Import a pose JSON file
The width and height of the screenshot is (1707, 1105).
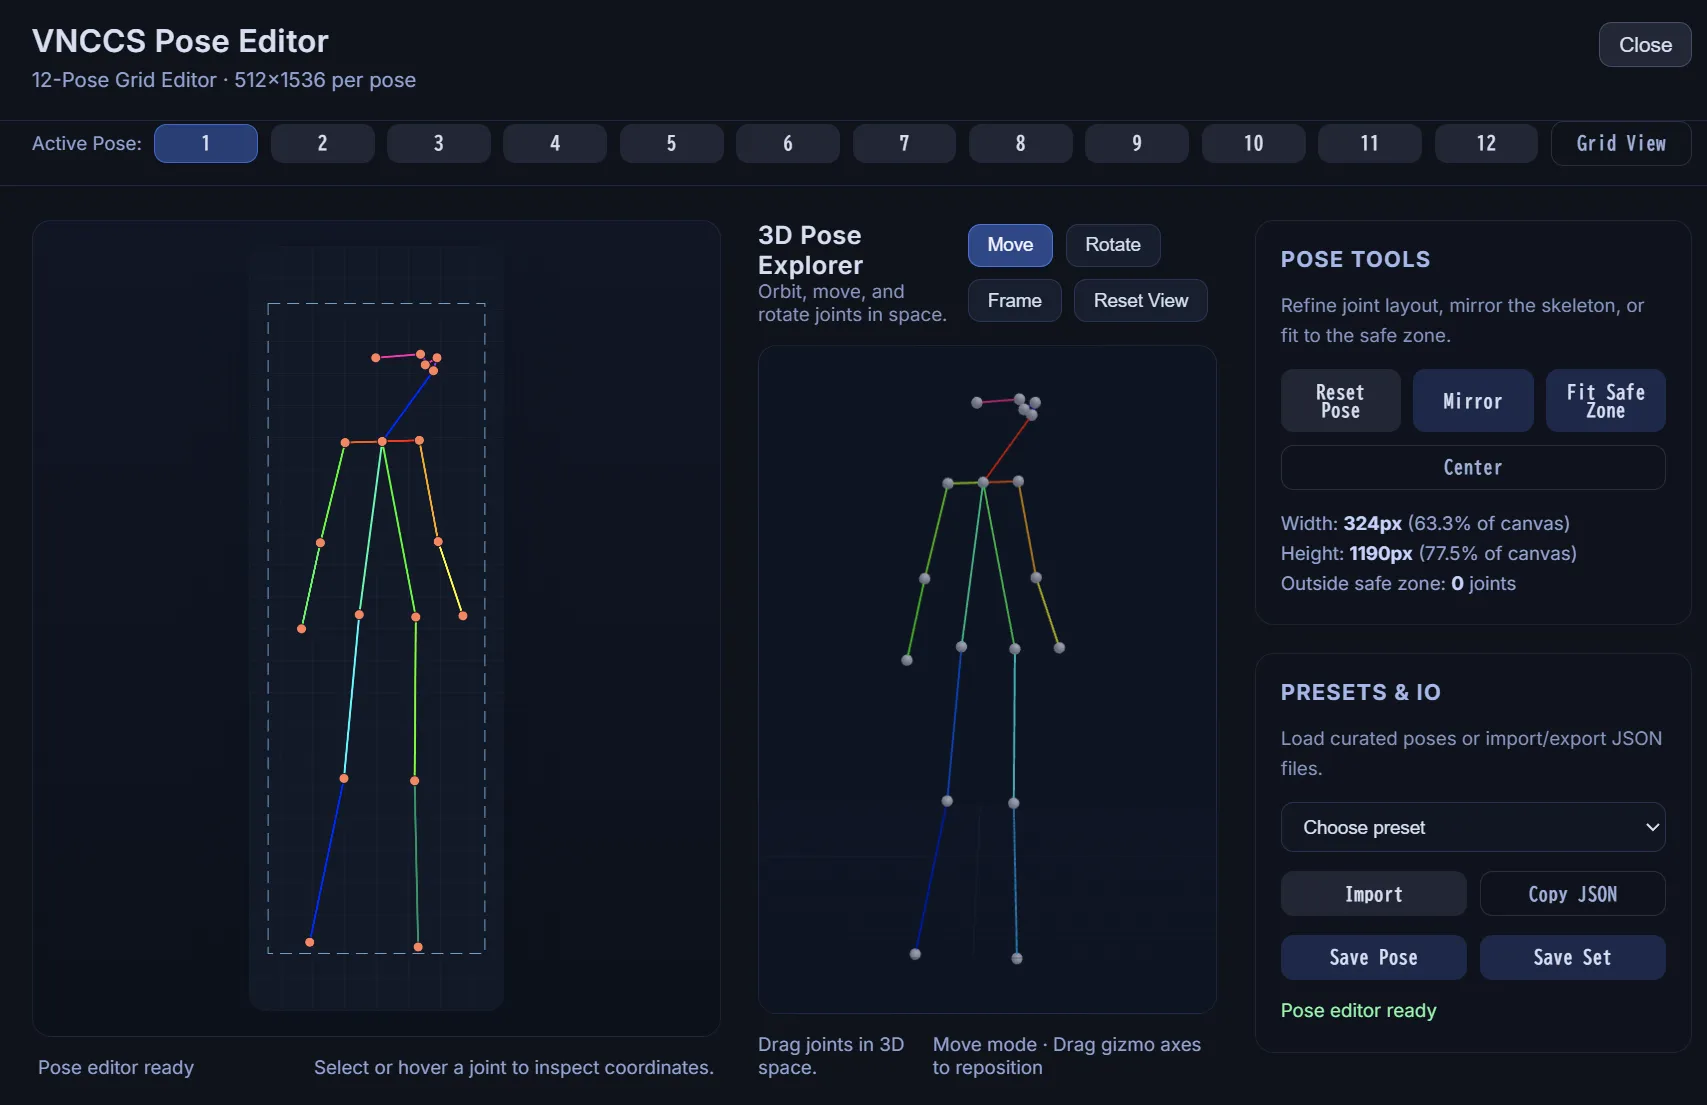1373,894
